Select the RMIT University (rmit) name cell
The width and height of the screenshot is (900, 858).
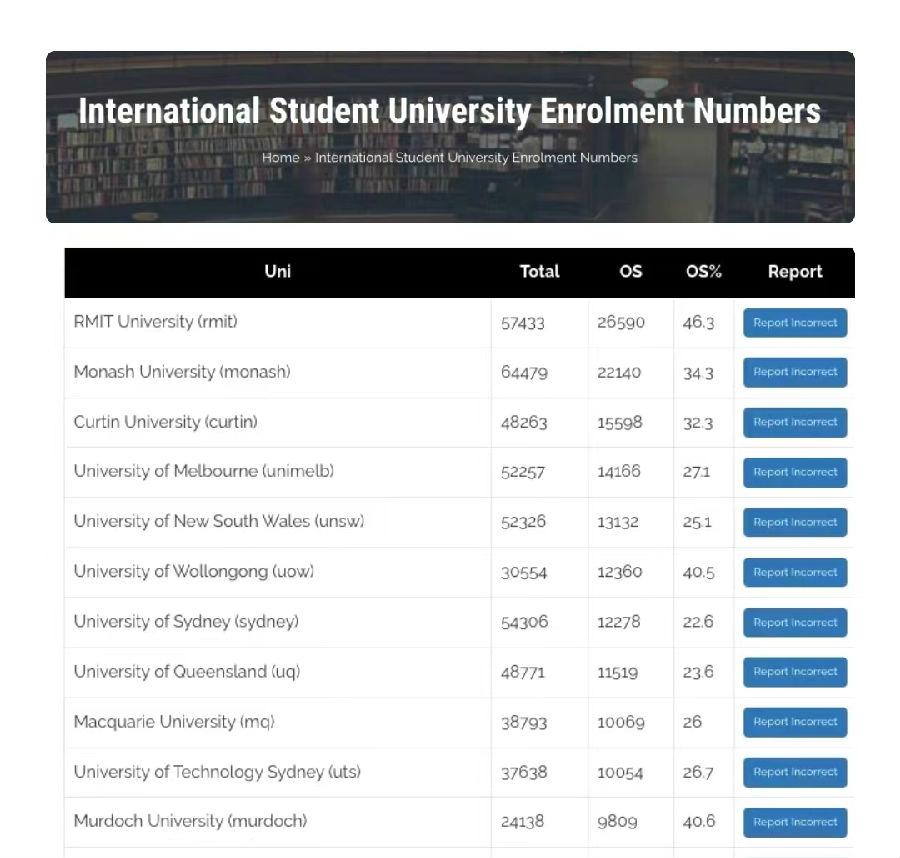tap(278, 323)
